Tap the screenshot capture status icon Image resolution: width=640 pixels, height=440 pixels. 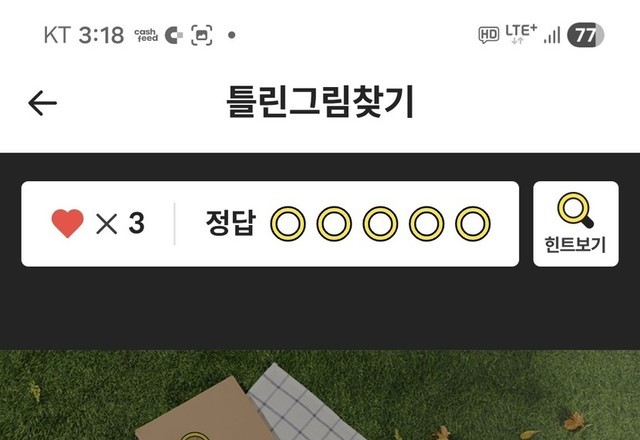coord(202,35)
